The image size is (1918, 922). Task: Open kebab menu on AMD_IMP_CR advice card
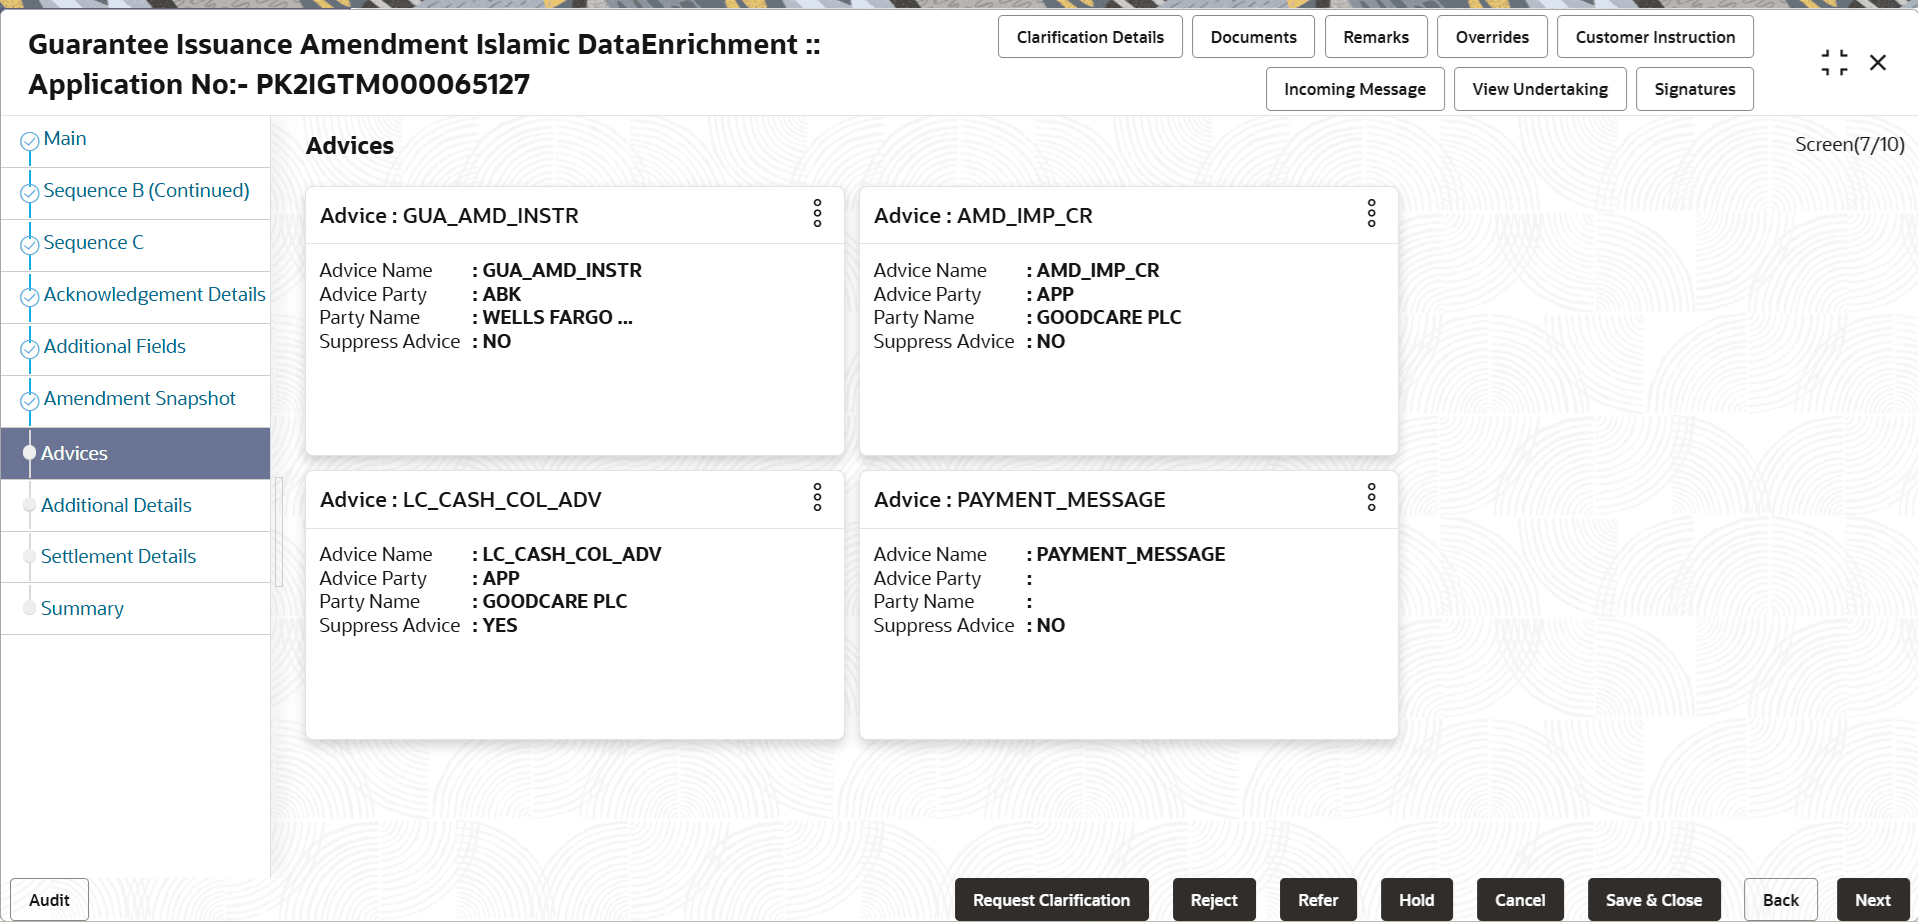[x=1371, y=213]
